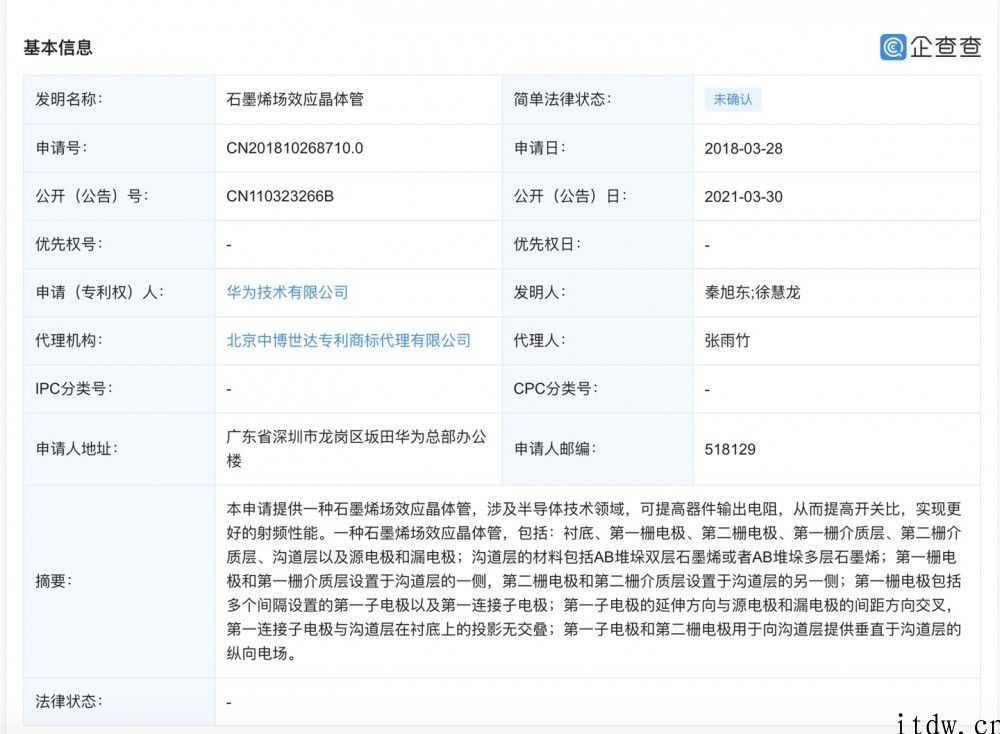
Task: Open the 北京中博世达专利商标代理有限公司 agency link
Action: coord(348,340)
